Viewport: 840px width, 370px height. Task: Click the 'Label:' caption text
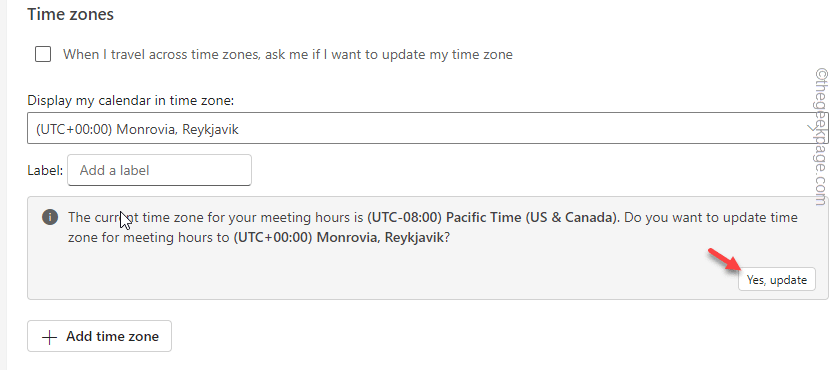click(x=46, y=171)
